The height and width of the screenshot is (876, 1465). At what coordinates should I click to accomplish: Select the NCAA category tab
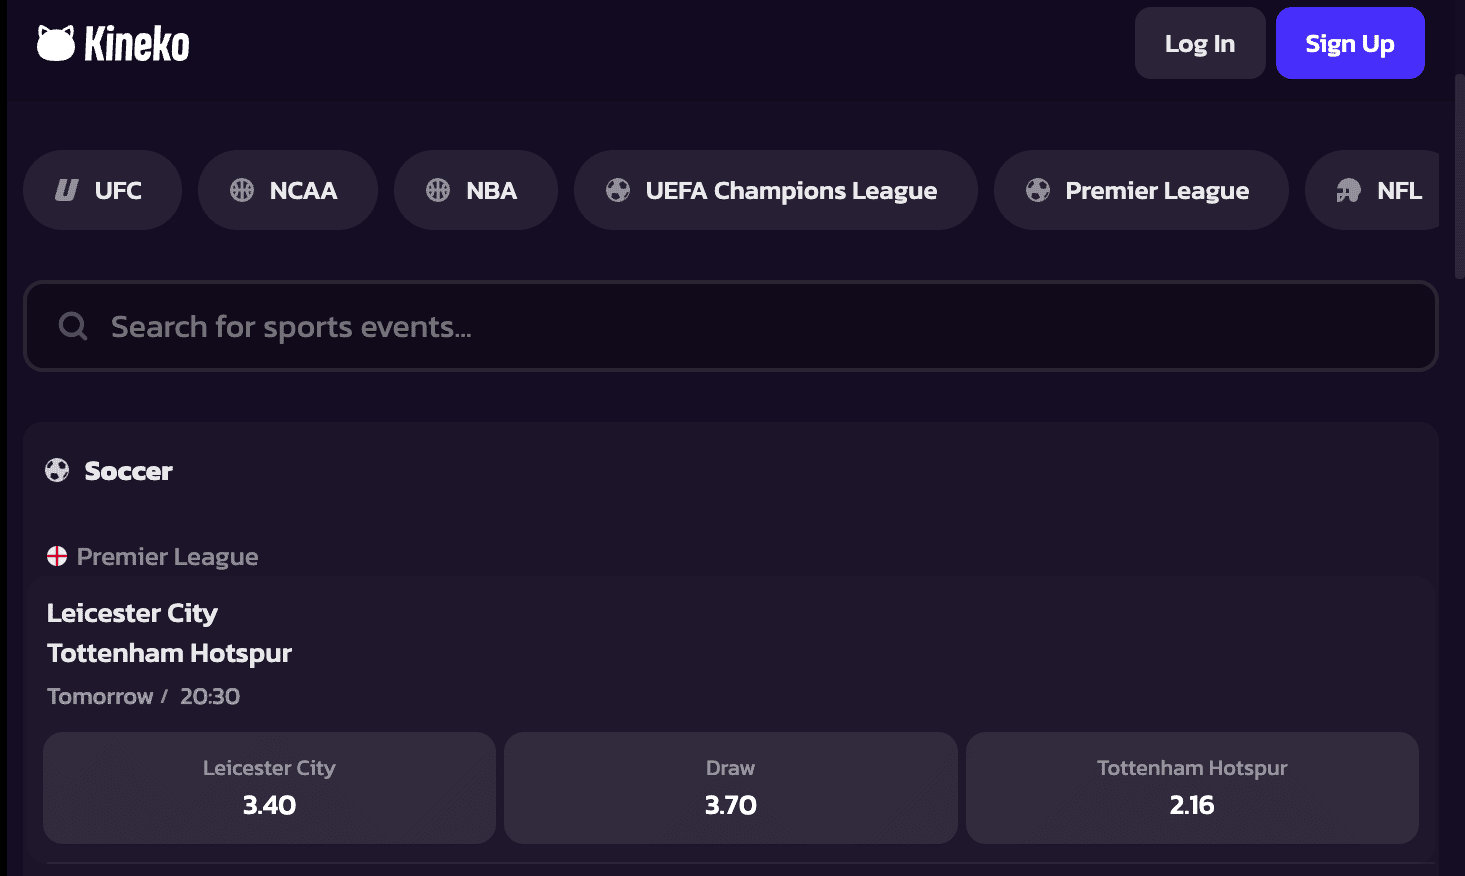click(288, 190)
